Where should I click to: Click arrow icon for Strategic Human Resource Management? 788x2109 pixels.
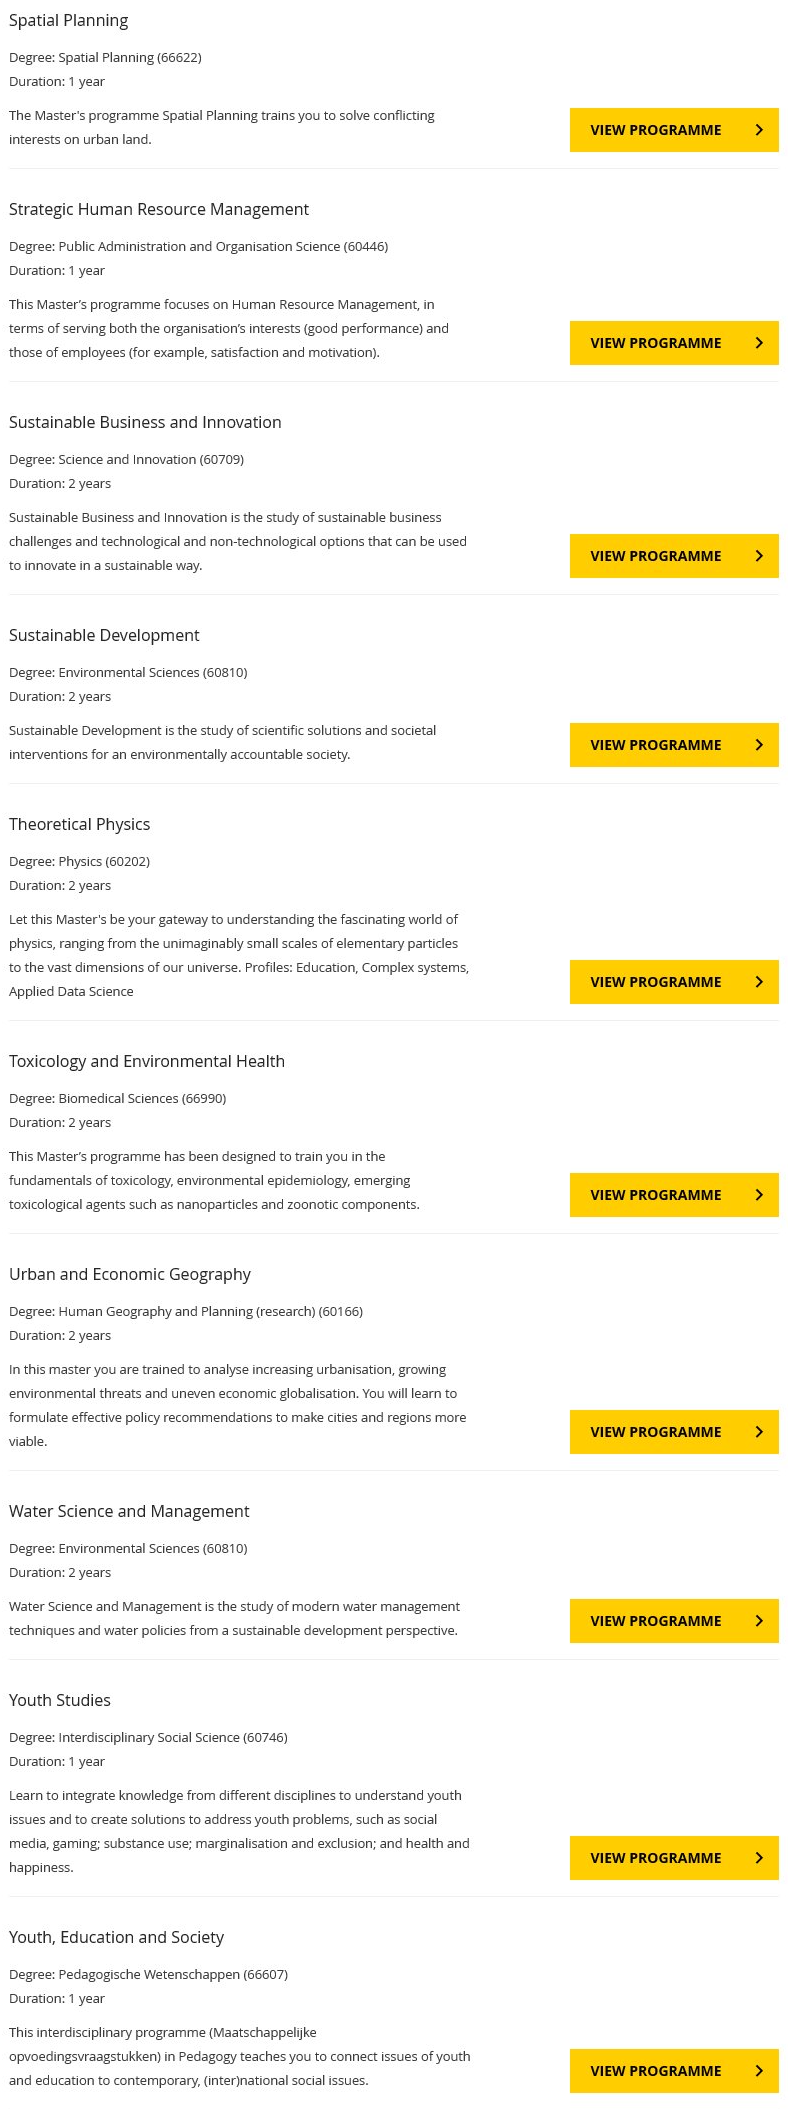759,343
